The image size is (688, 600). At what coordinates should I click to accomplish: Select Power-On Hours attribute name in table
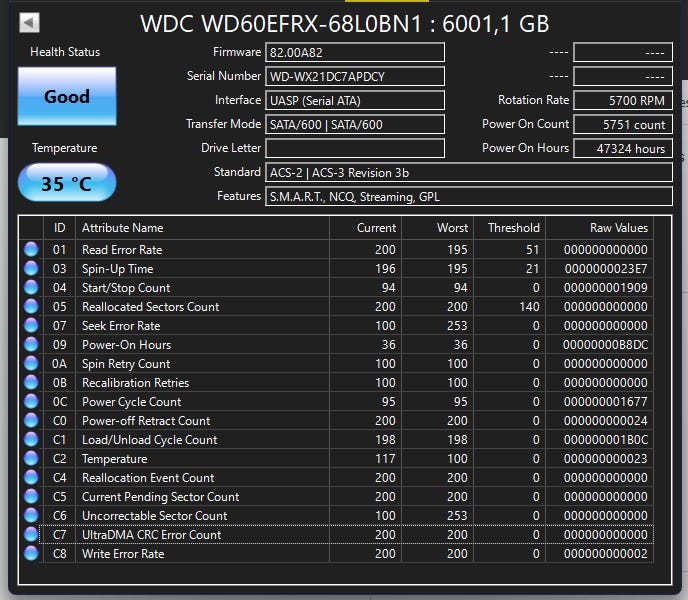pyautogui.click(x=126, y=345)
